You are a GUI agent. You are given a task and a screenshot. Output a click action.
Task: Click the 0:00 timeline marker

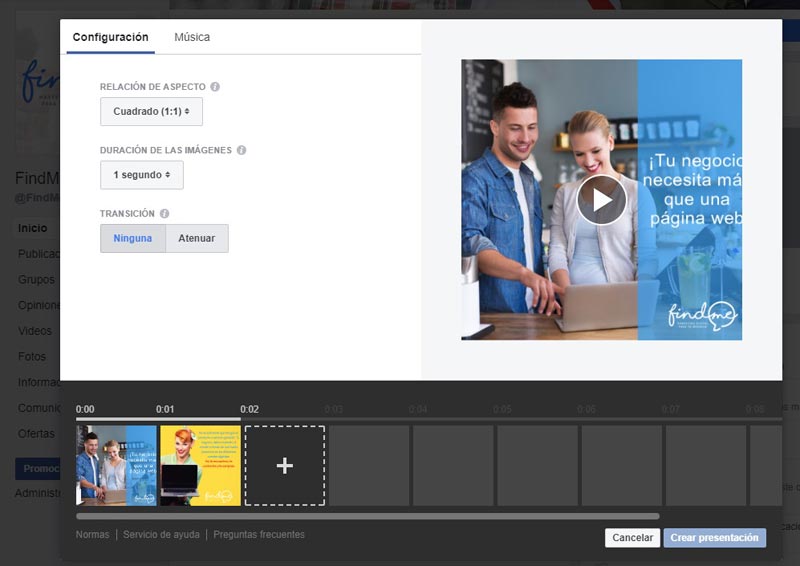point(85,409)
